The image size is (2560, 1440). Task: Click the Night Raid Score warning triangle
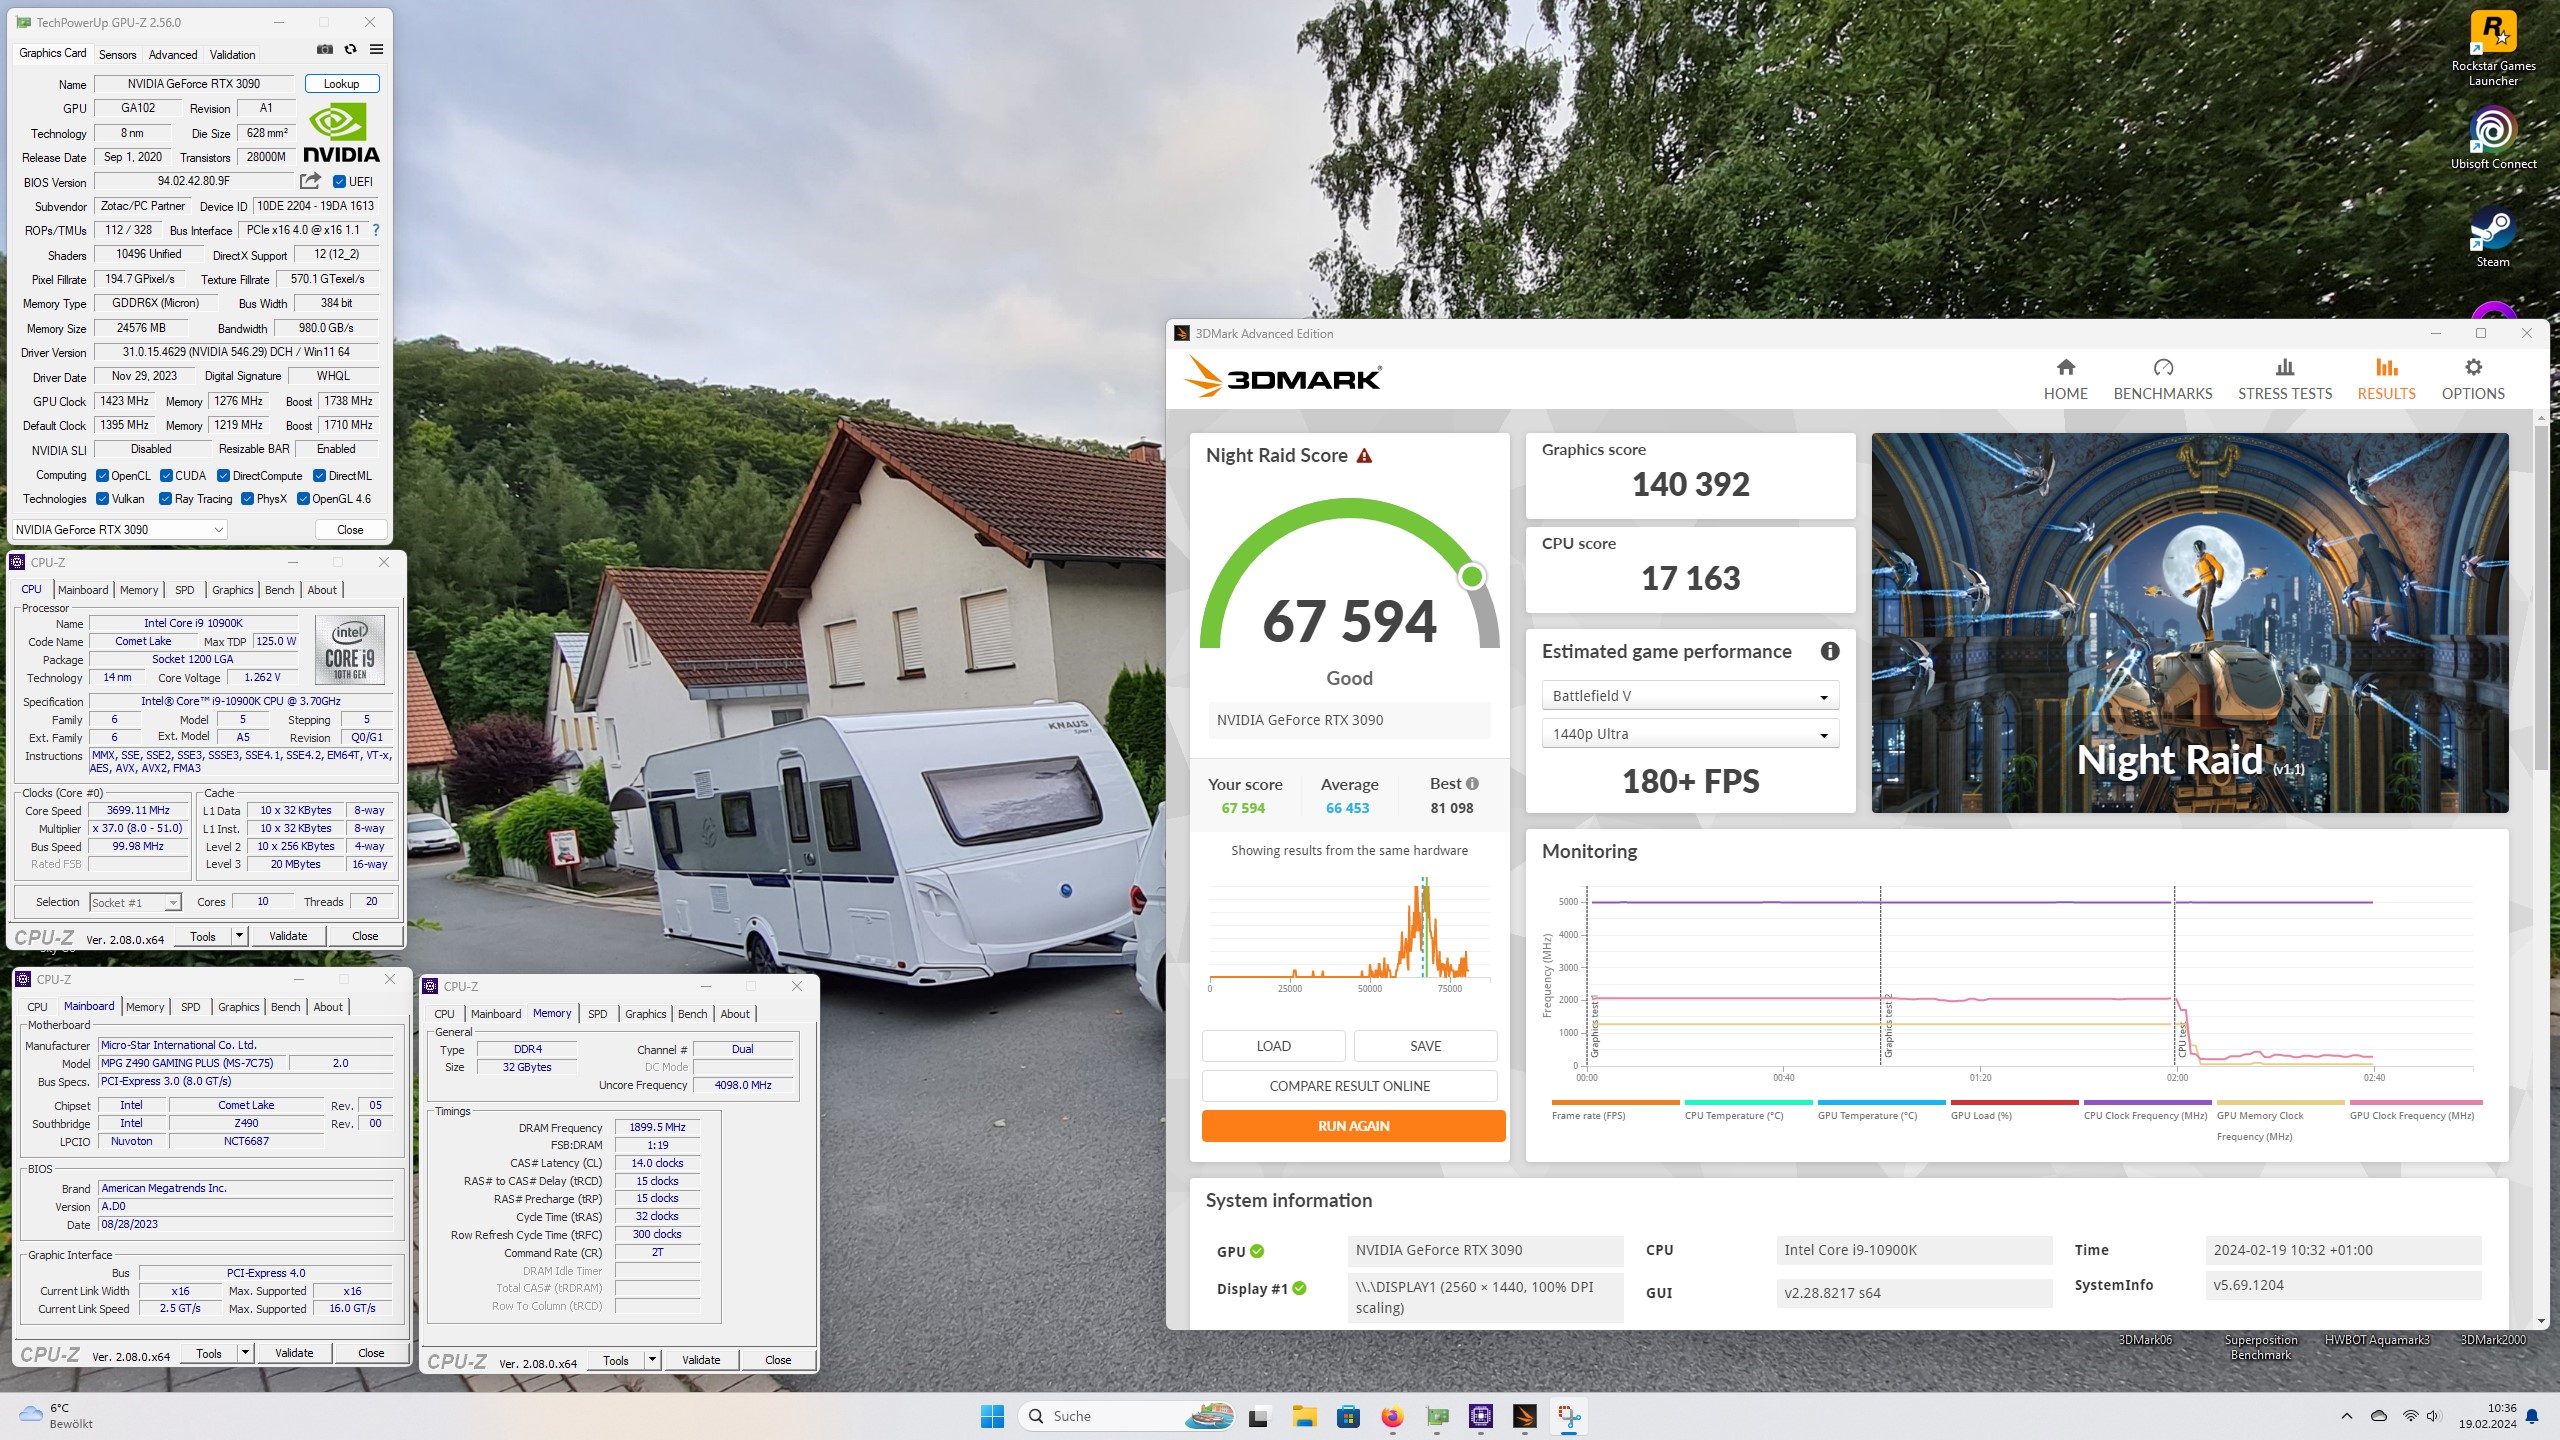point(1364,456)
